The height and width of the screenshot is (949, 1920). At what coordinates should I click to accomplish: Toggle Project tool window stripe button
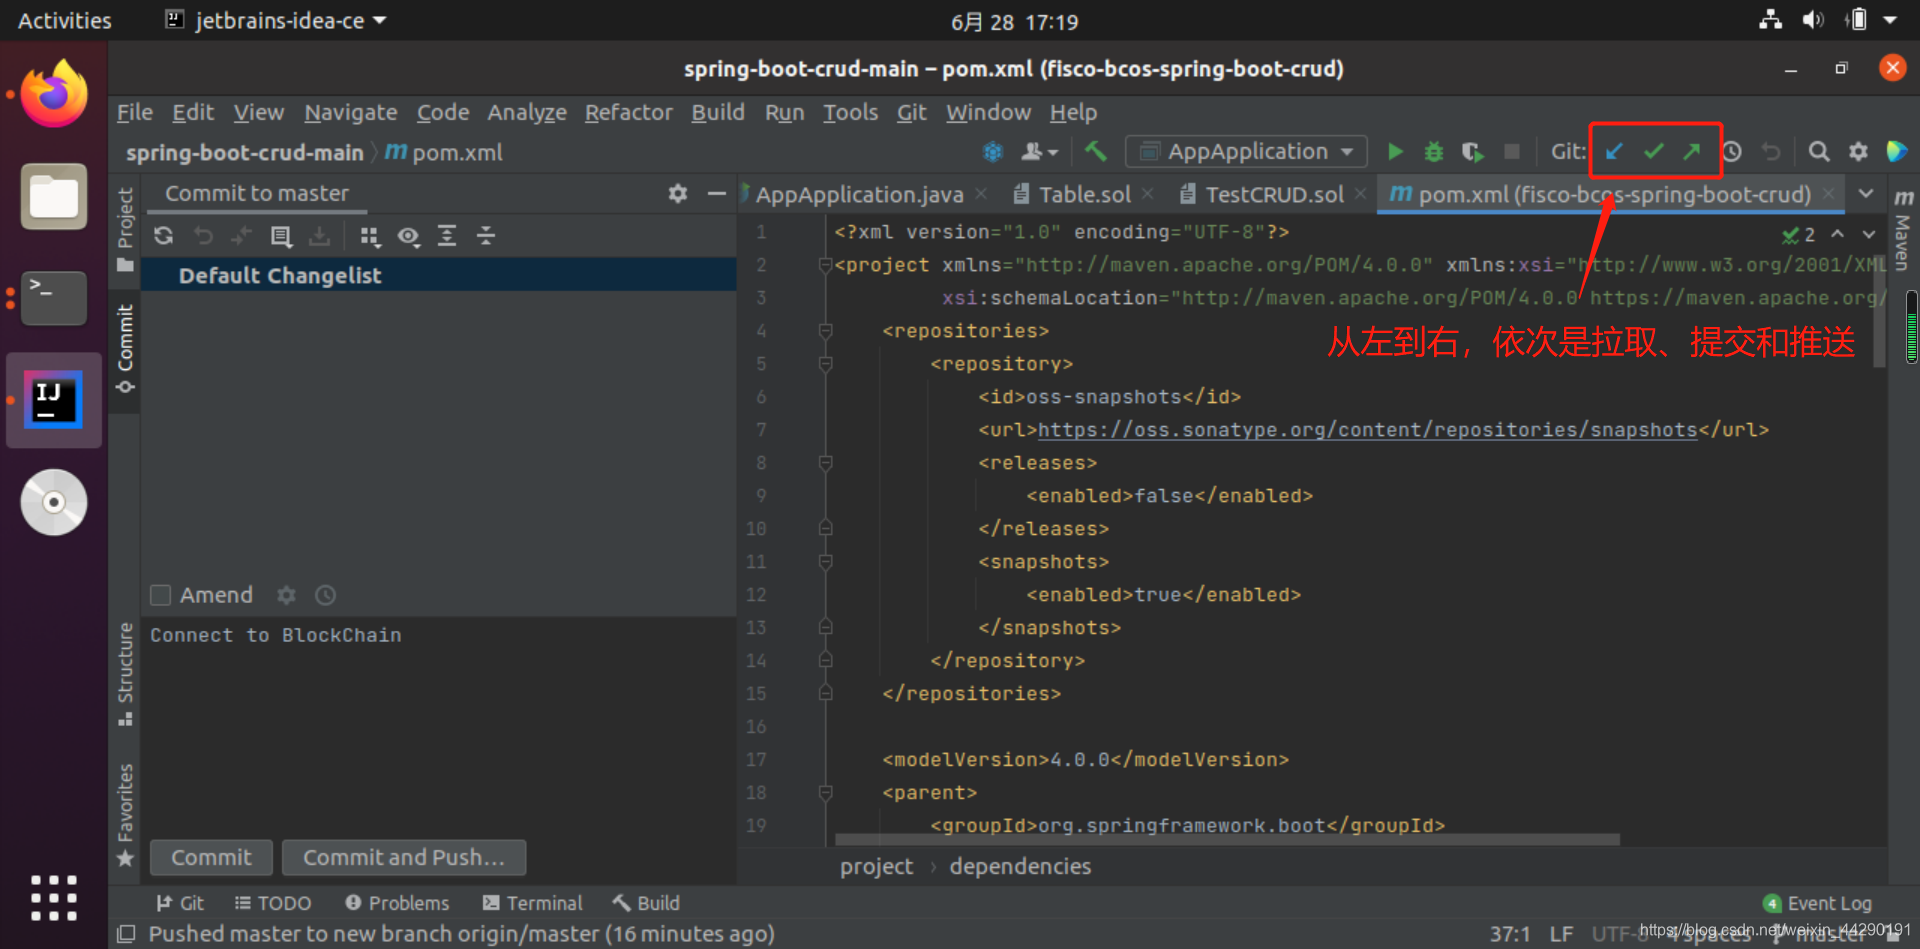pos(125,230)
